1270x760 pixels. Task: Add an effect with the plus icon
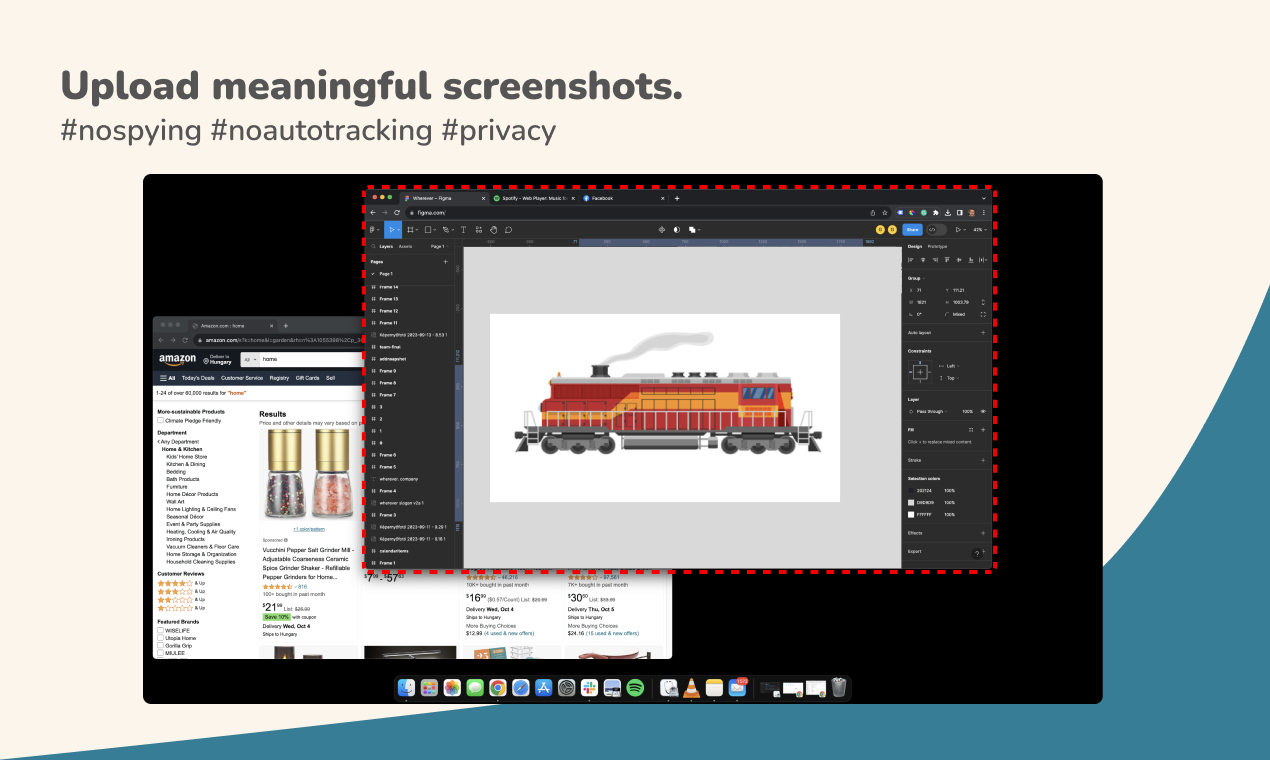click(x=983, y=533)
